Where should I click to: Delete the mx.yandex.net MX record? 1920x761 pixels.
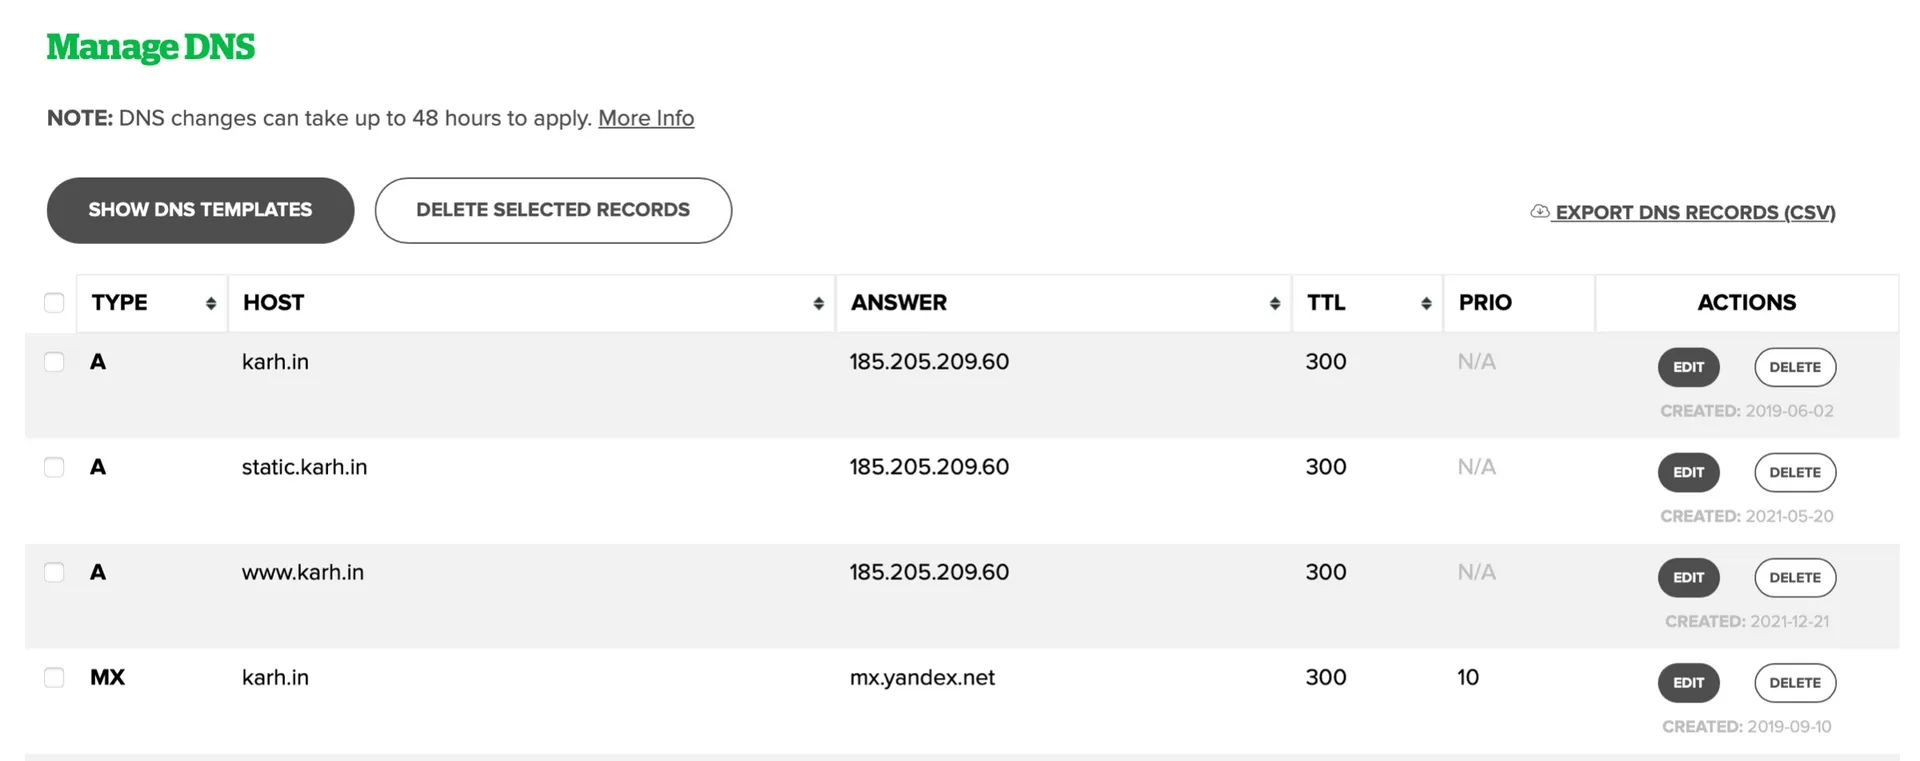[x=1794, y=682]
